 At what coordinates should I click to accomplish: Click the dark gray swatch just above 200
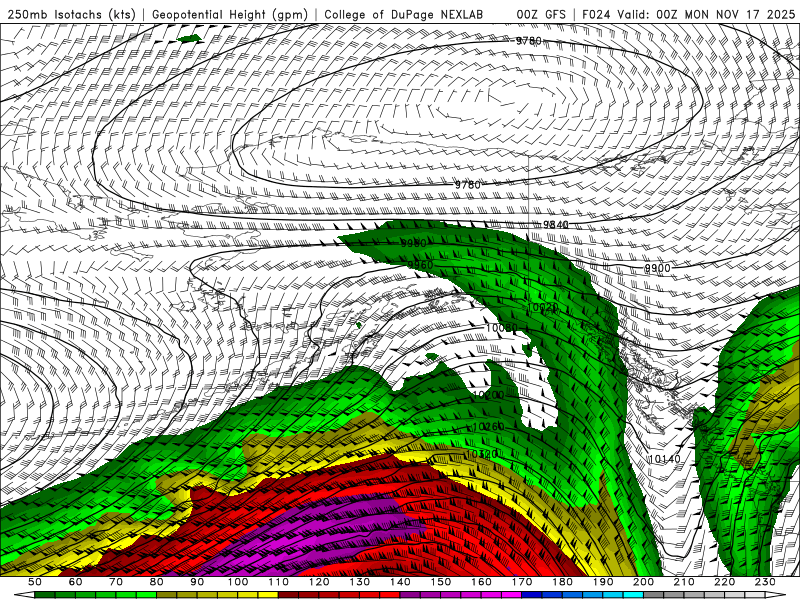pos(654,595)
